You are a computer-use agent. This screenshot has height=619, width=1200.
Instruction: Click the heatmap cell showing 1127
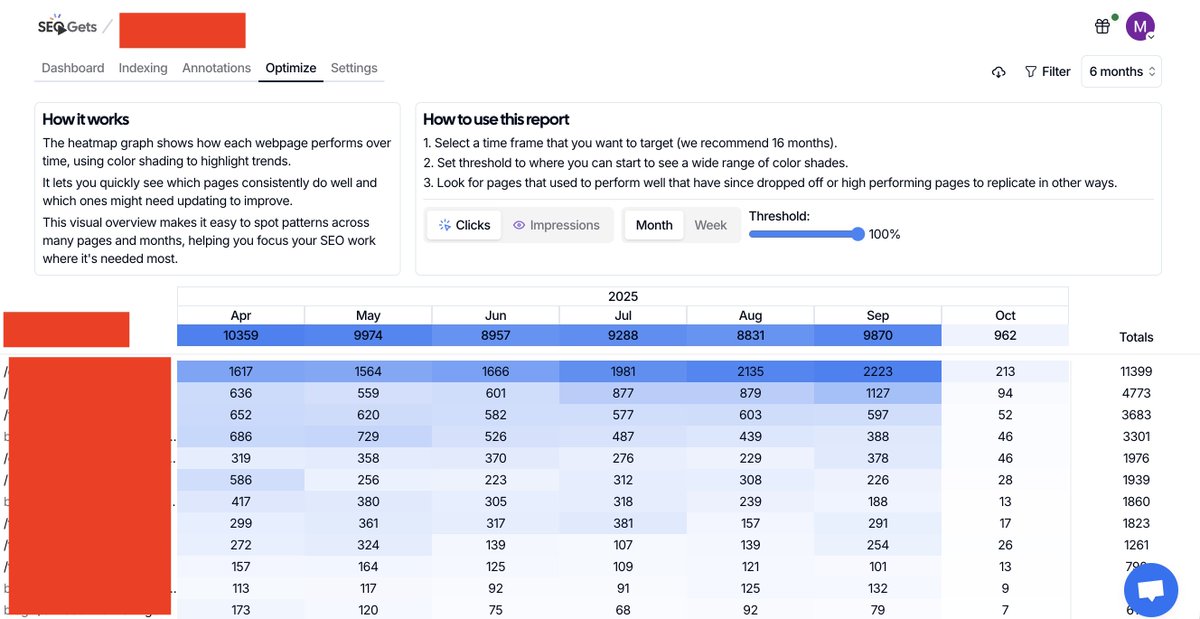click(x=878, y=393)
